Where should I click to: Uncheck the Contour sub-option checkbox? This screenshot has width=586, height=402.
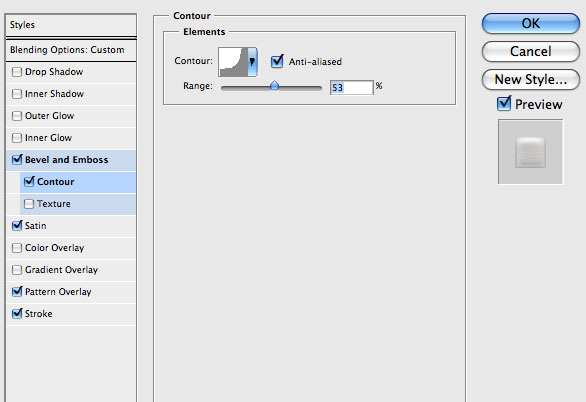coord(29,182)
